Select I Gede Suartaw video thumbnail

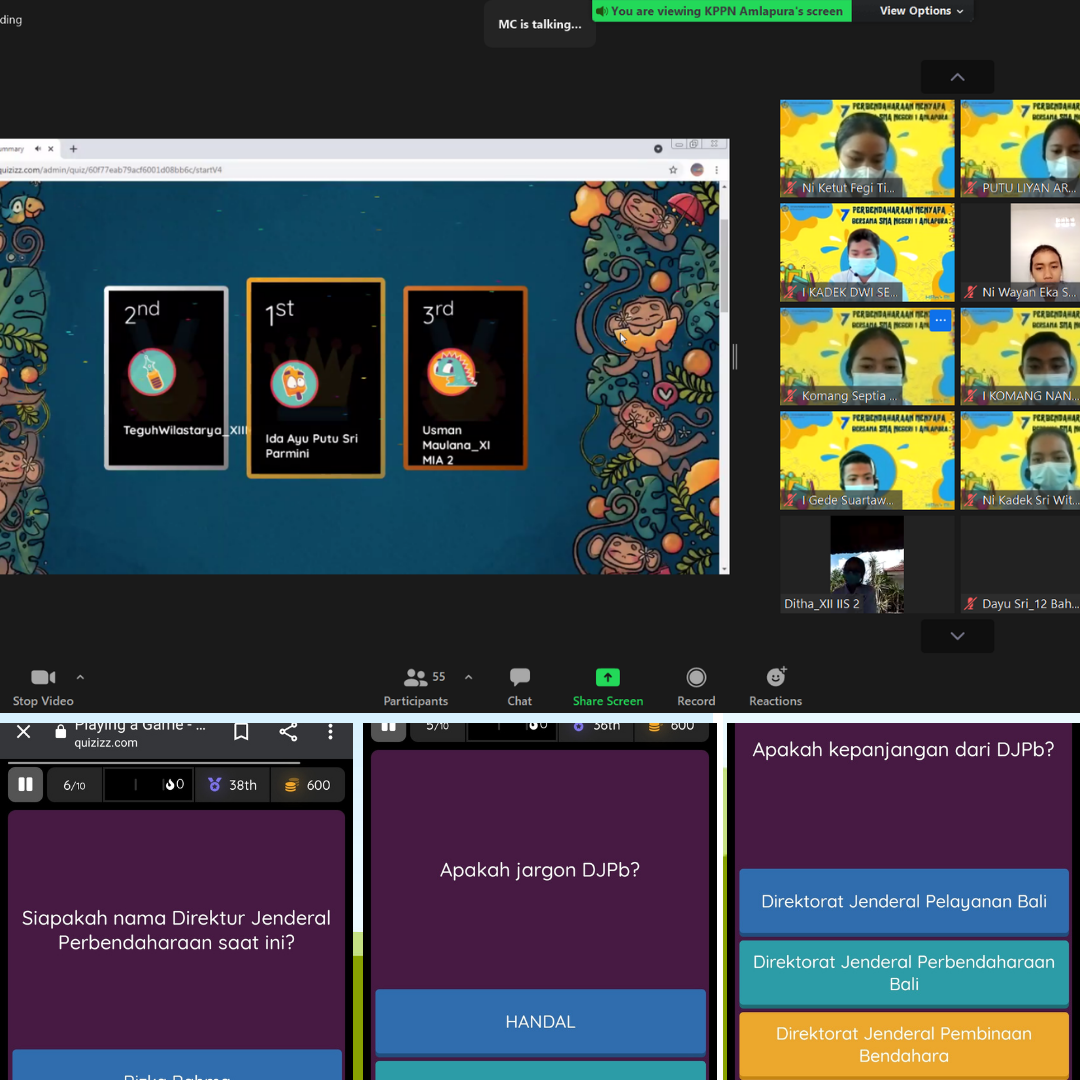(x=867, y=461)
